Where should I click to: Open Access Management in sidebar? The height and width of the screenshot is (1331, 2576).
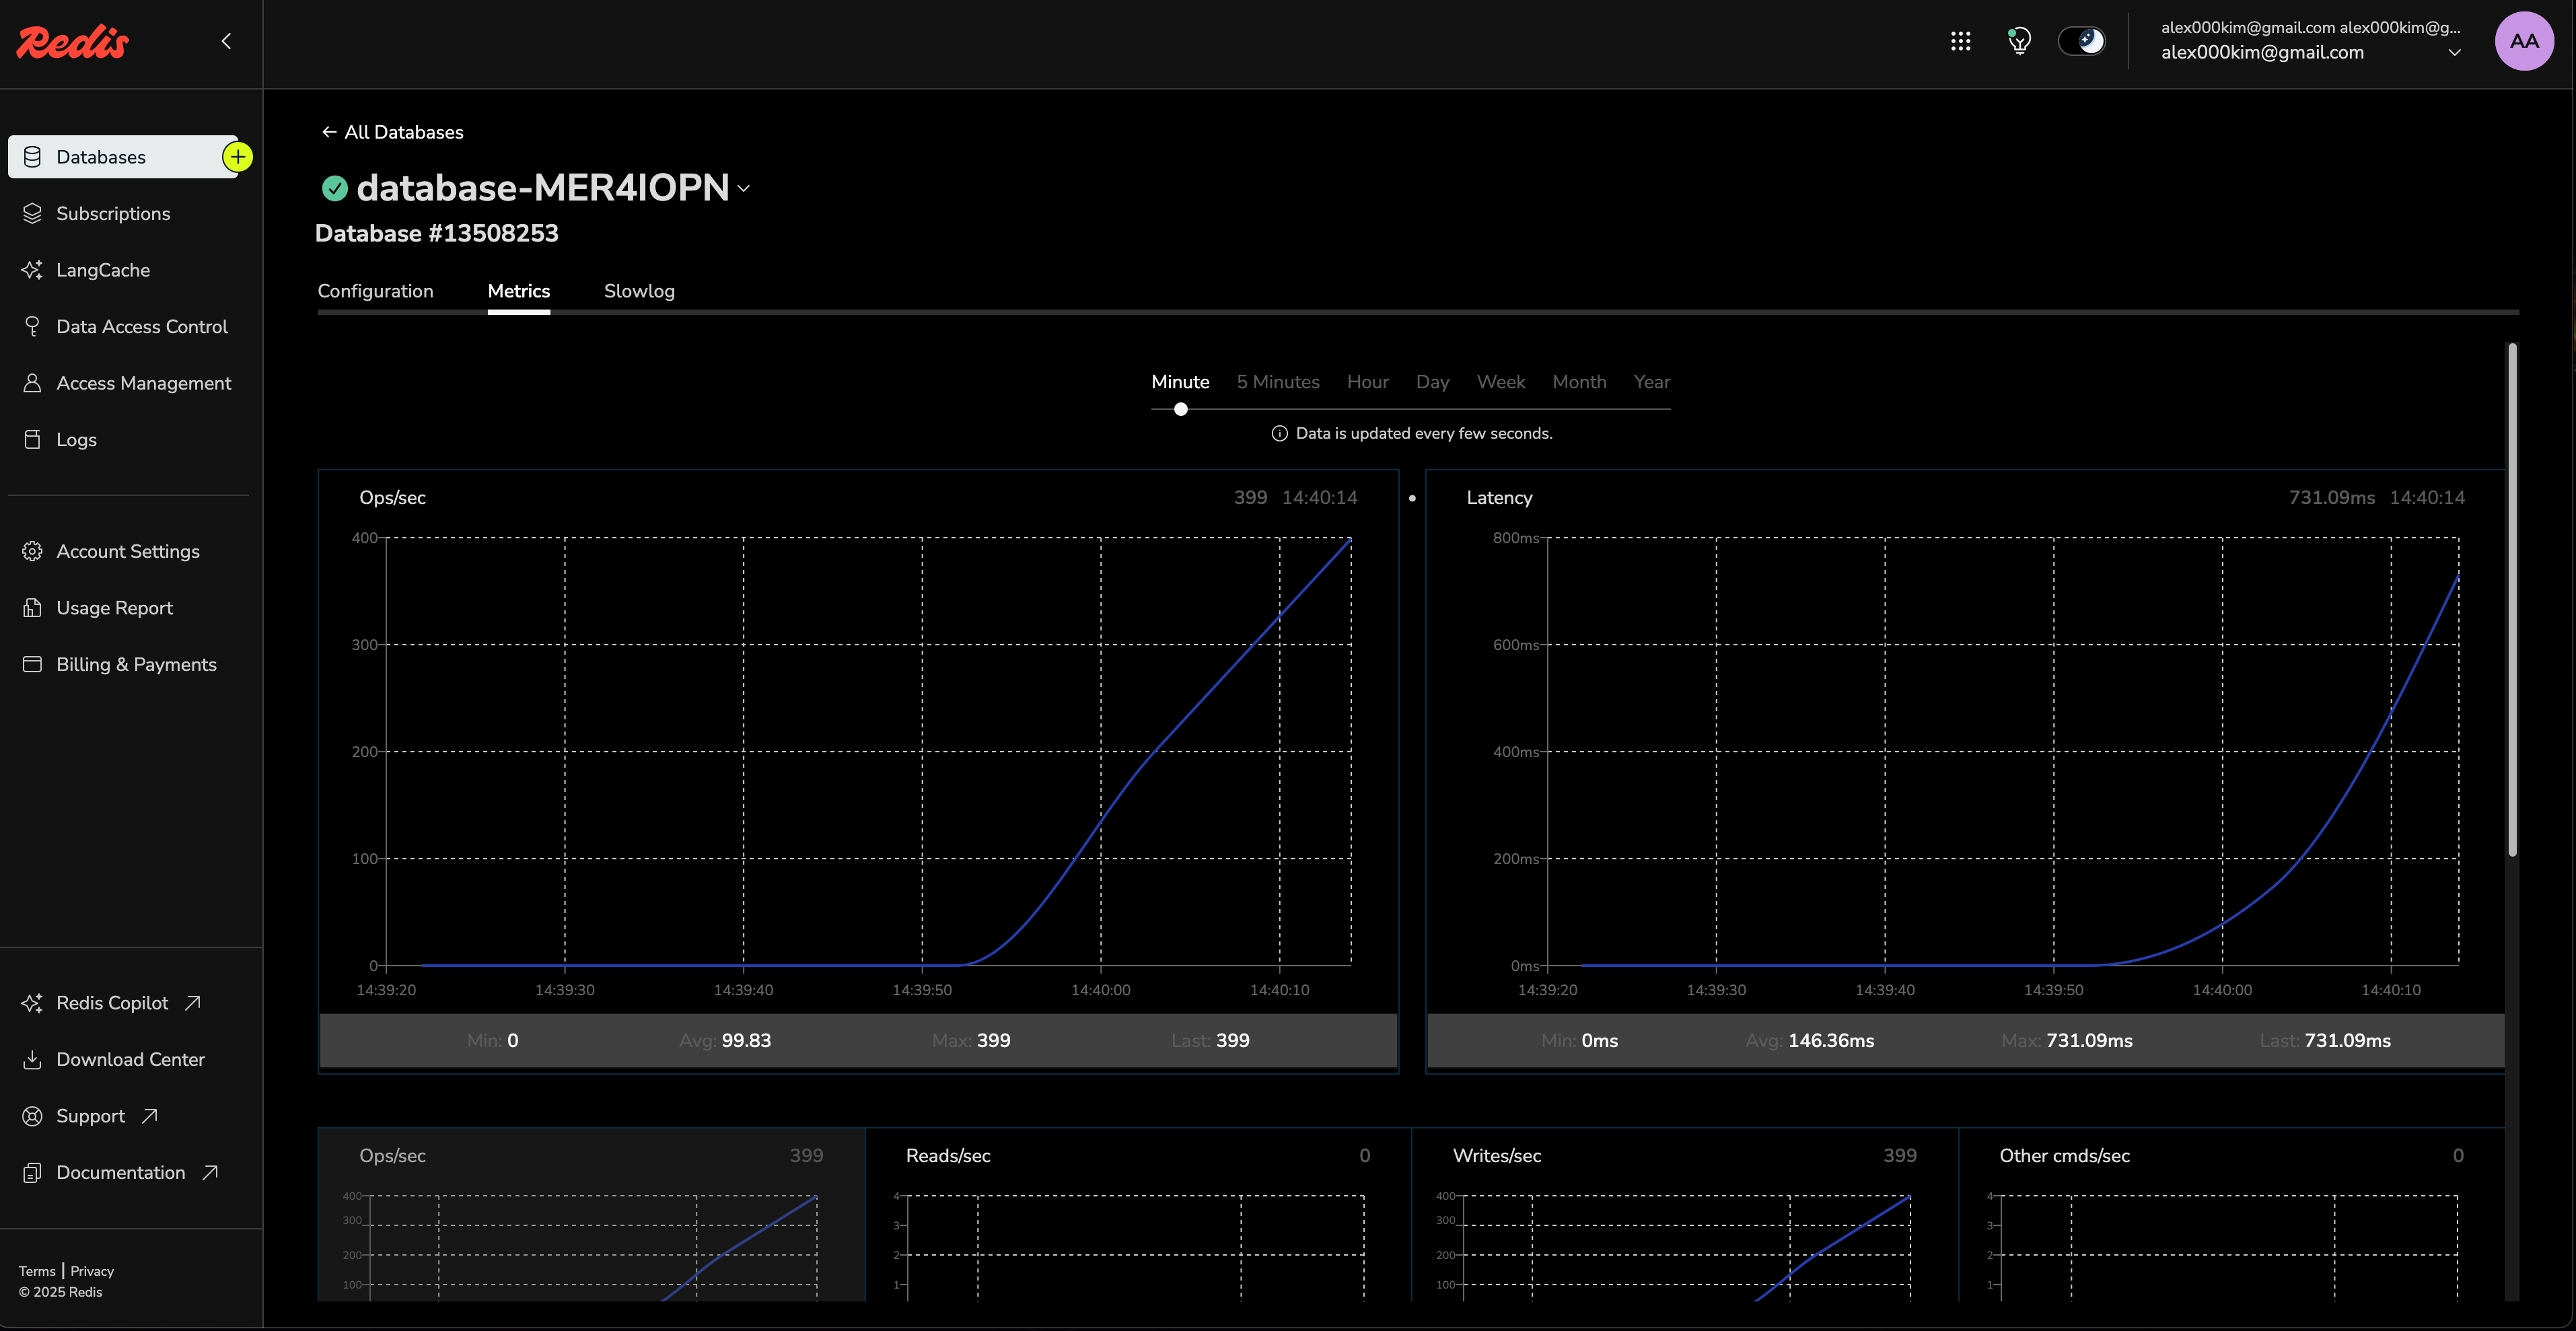[143, 383]
